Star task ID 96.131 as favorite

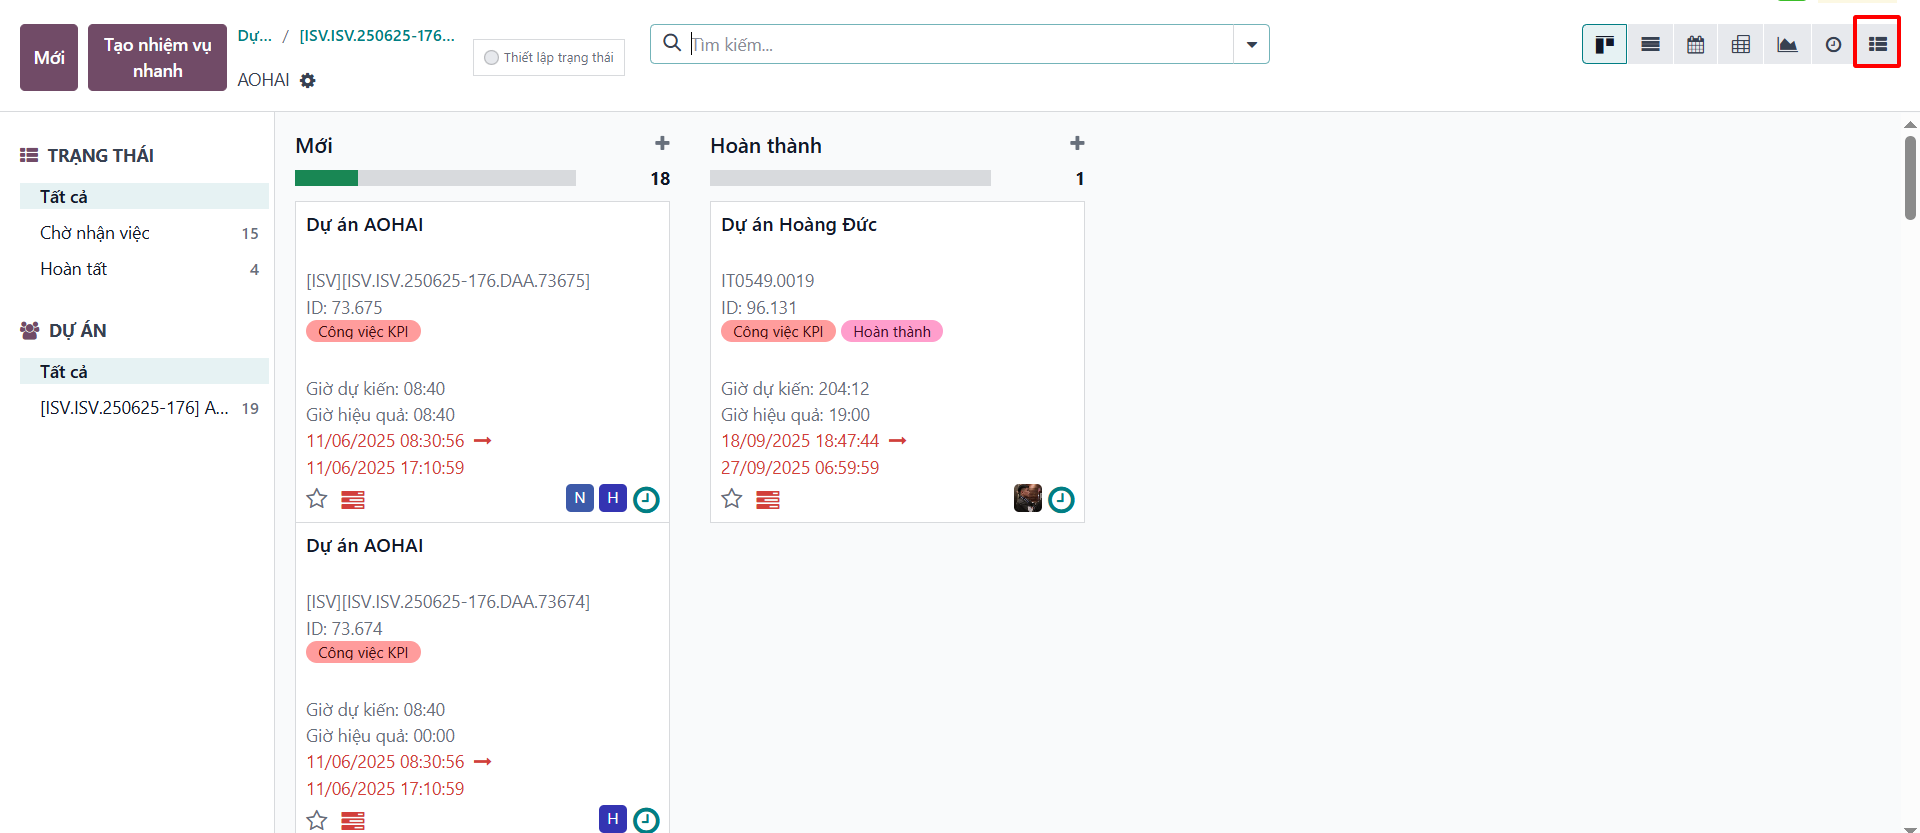[x=732, y=498]
